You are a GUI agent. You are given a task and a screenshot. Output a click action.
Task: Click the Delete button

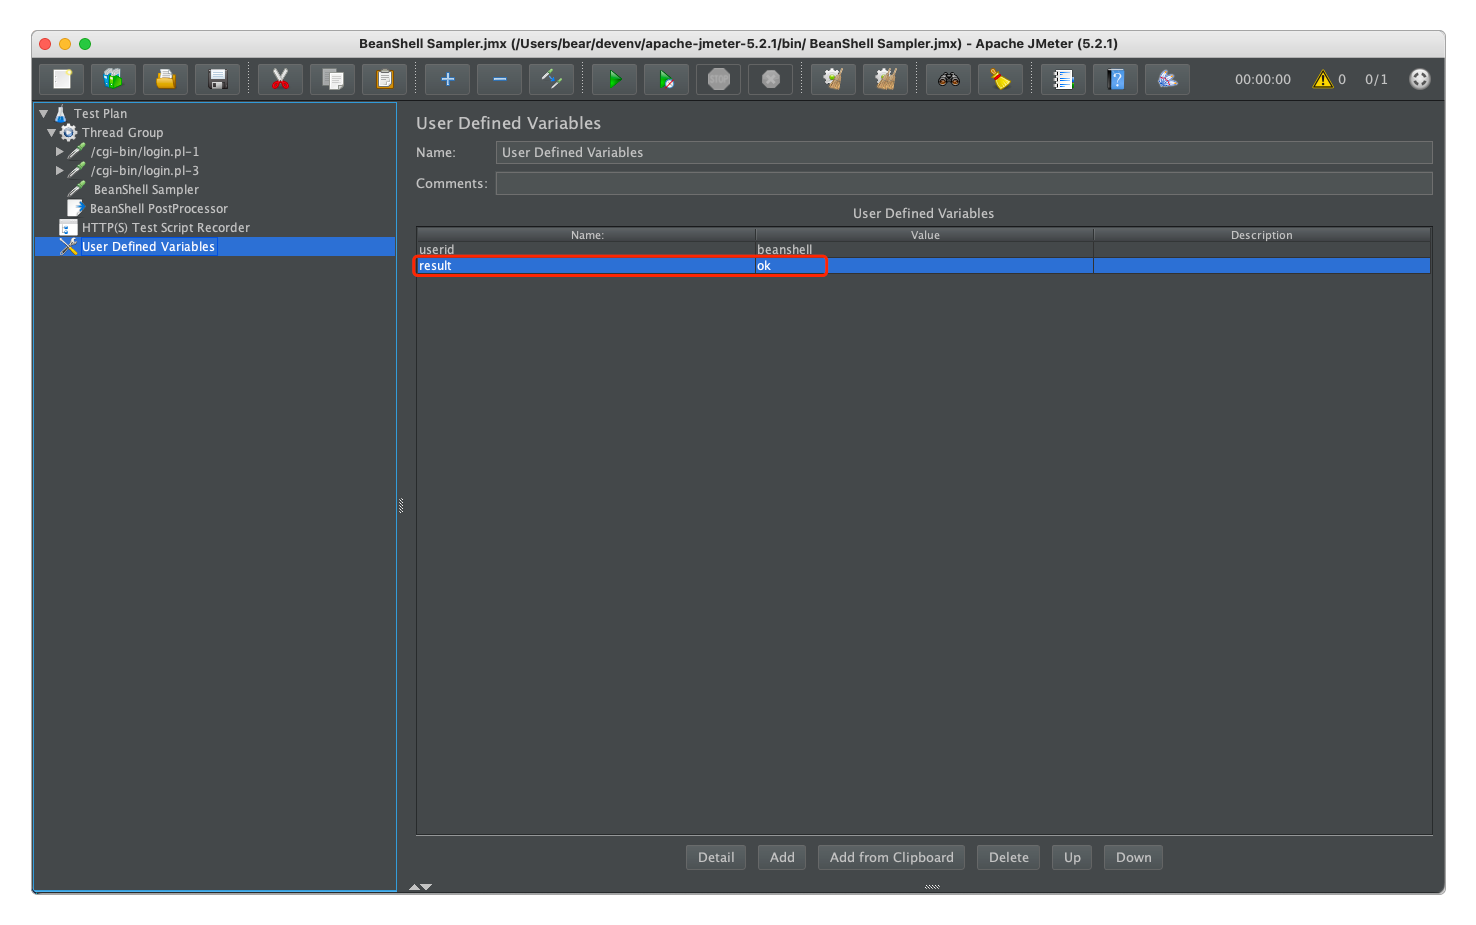pos(1009,857)
